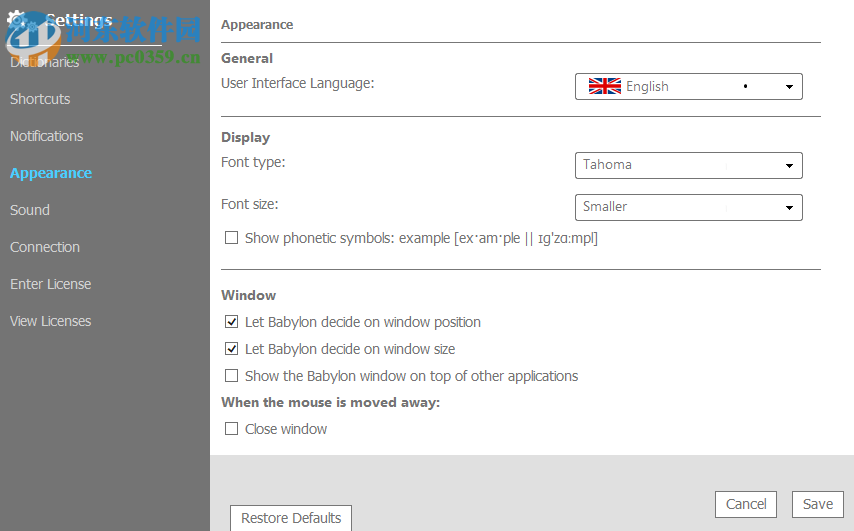Click the UK flag language icon
854x531 pixels.
click(605, 87)
